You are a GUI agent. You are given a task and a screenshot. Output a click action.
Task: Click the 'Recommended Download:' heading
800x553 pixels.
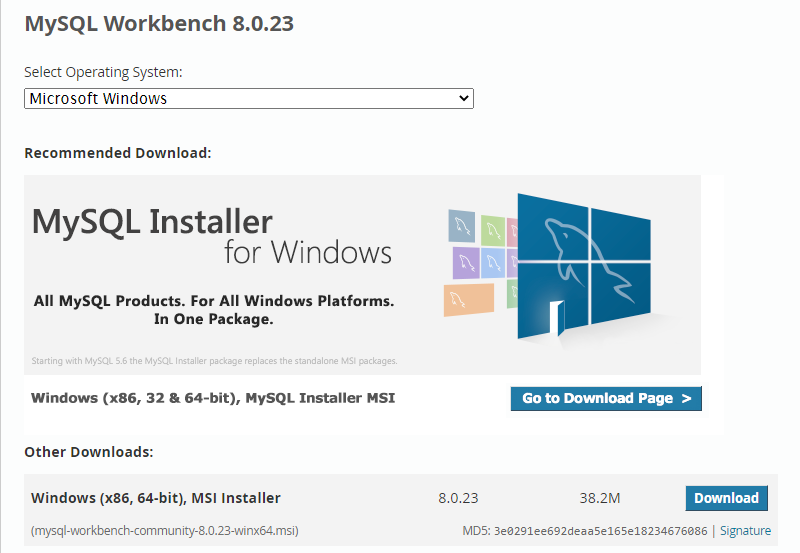[118, 153]
